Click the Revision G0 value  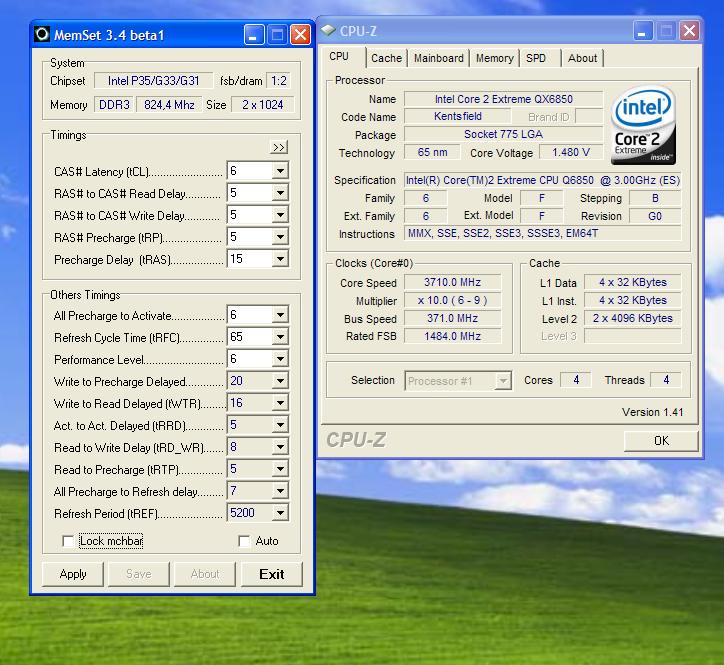click(655, 216)
